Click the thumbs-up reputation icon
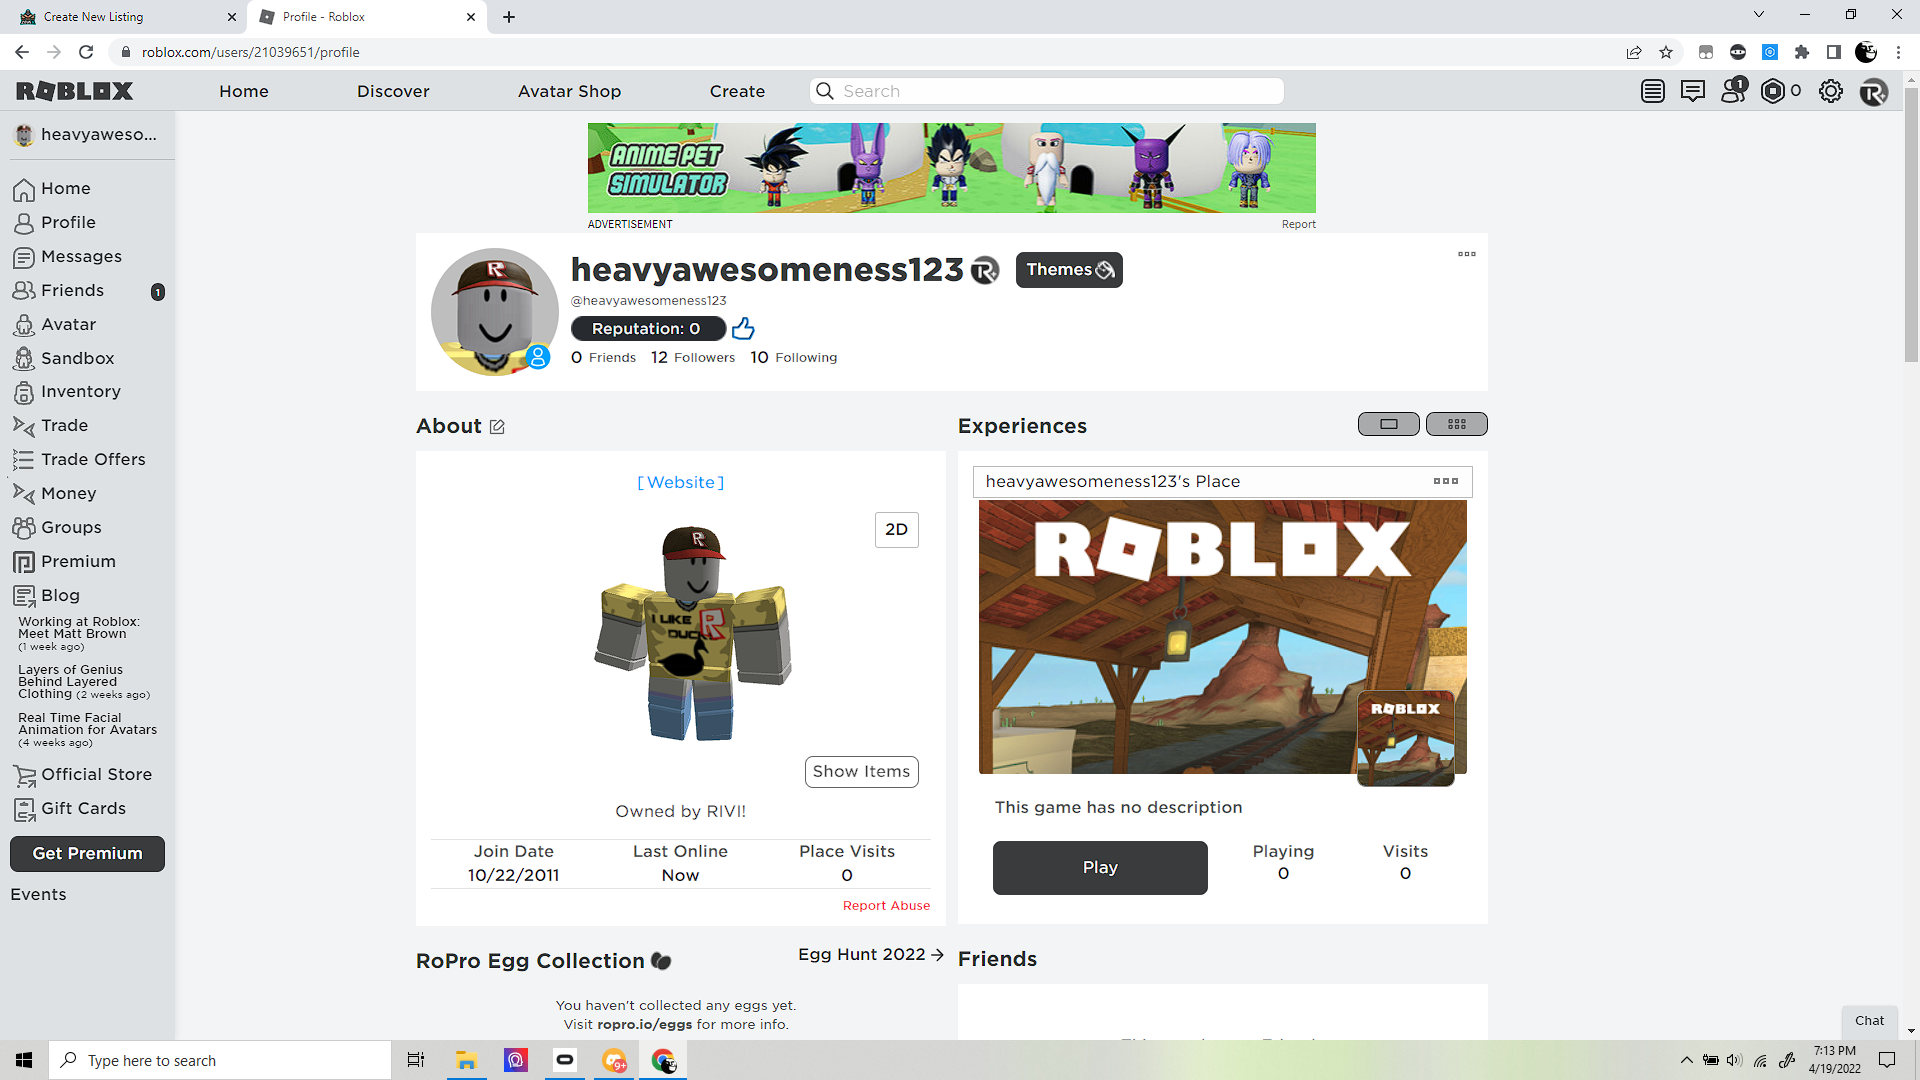Viewport: 1920px width, 1080px height. coord(743,329)
